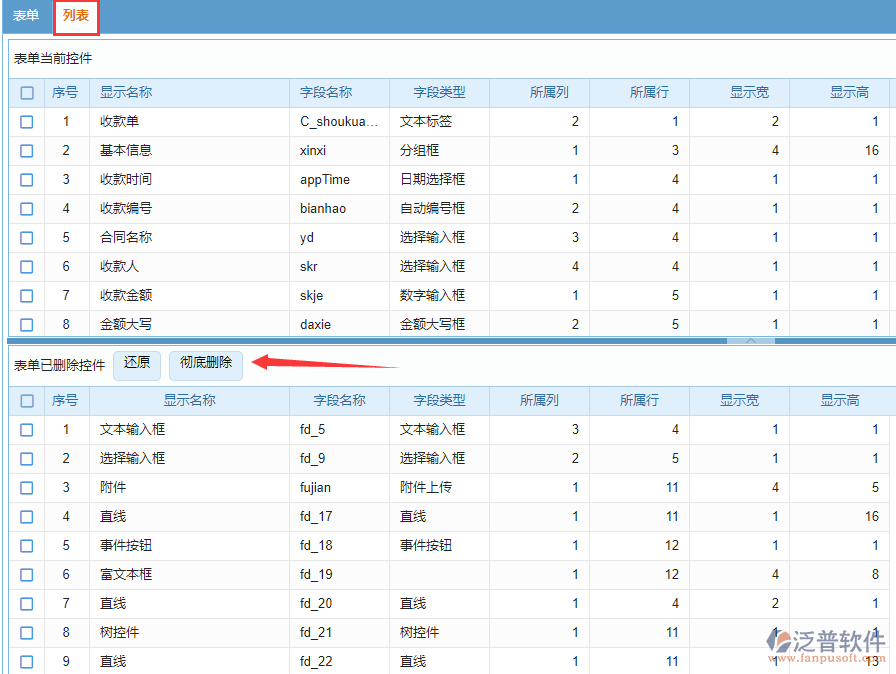Click the 还原 restore button
This screenshot has height=674, width=896.
tap(136, 365)
